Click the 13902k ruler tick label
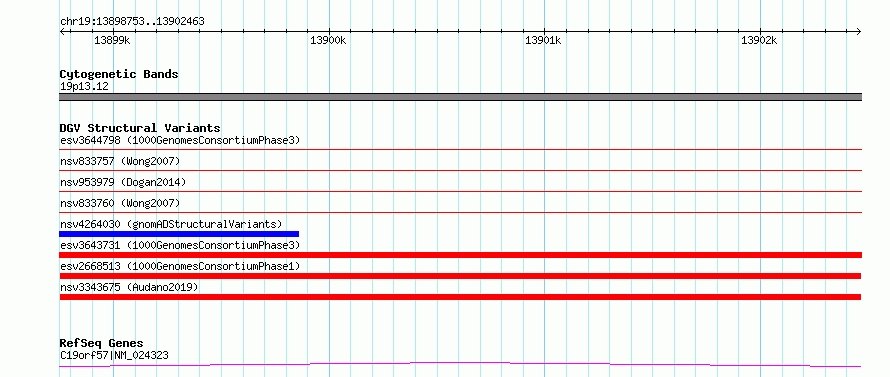The height and width of the screenshot is (377, 890). 759,40
